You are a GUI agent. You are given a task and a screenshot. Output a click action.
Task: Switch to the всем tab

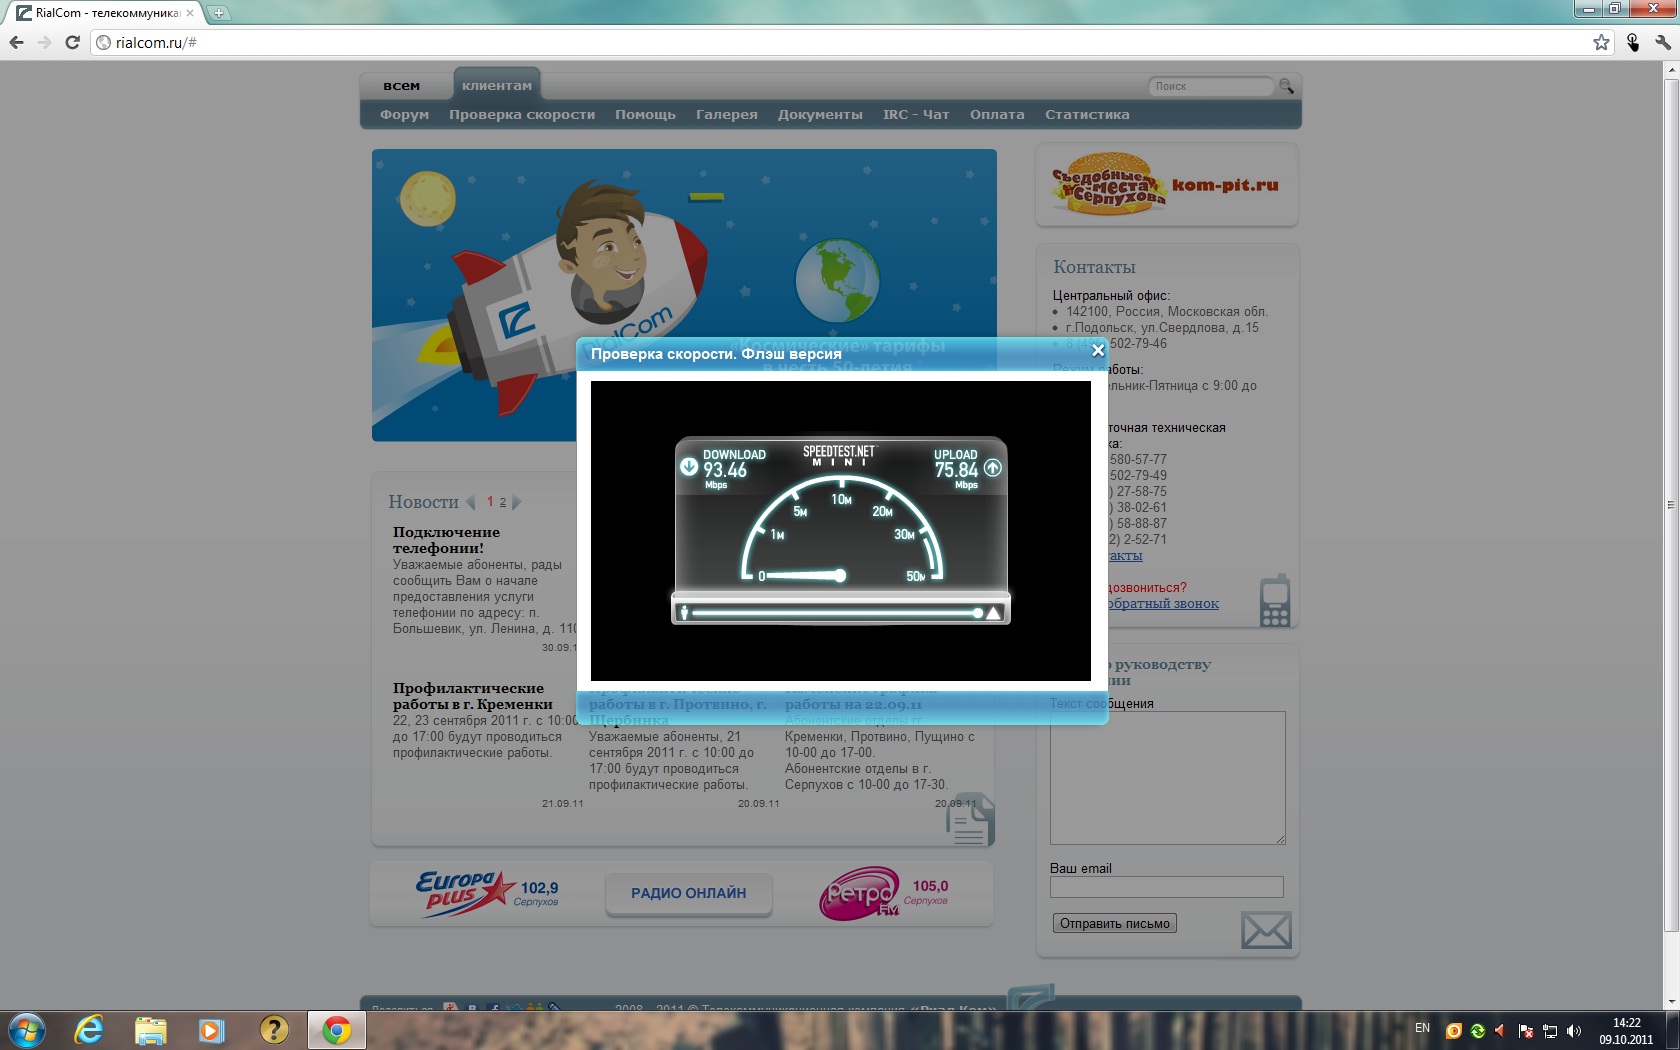pyautogui.click(x=401, y=86)
